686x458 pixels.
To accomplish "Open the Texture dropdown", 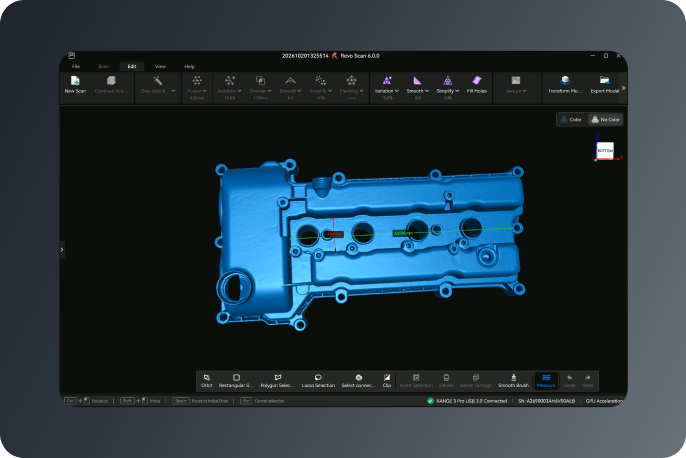I will pyautogui.click(x=525, y=91).
